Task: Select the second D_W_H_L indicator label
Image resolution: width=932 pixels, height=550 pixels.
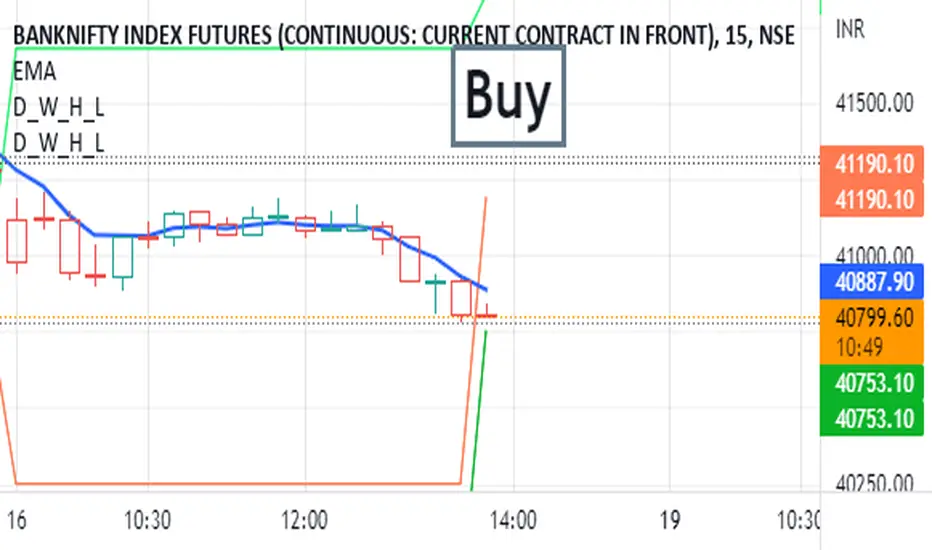Action: click(x=59, y=142)
